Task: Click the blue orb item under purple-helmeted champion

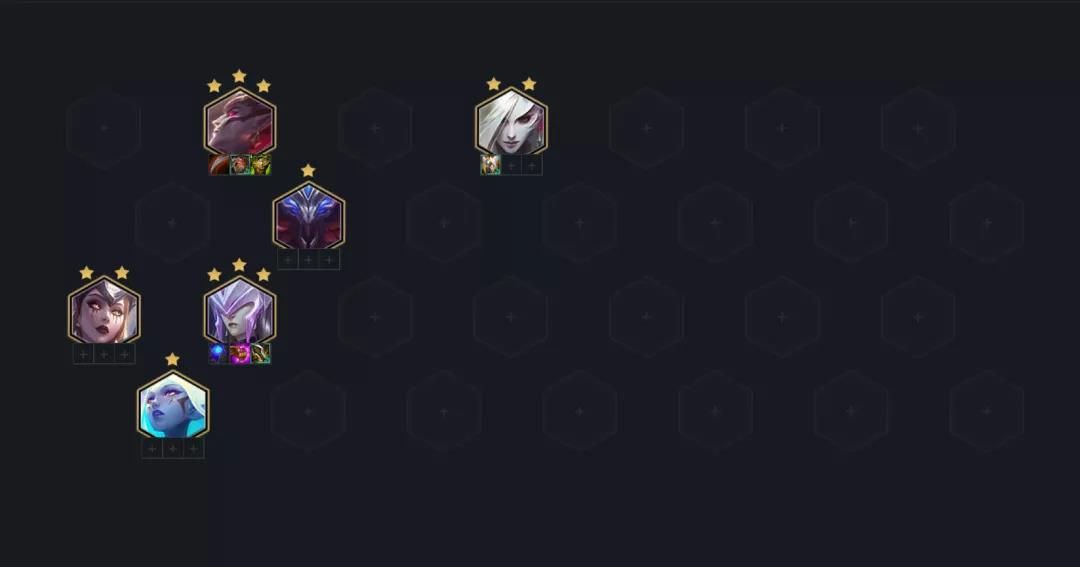Action: click(219, 353)
